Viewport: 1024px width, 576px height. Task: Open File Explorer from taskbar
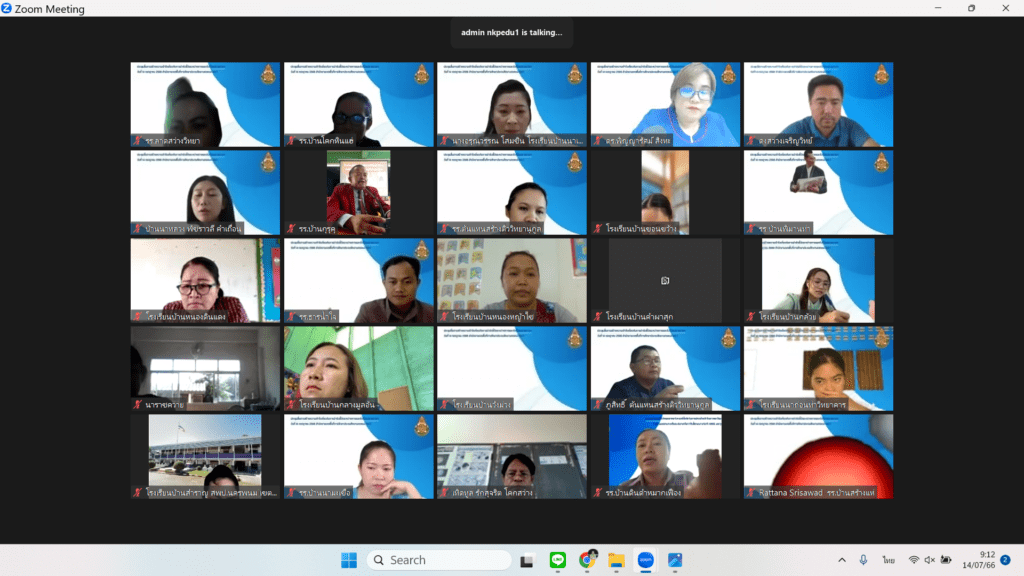tap(616, 560)
